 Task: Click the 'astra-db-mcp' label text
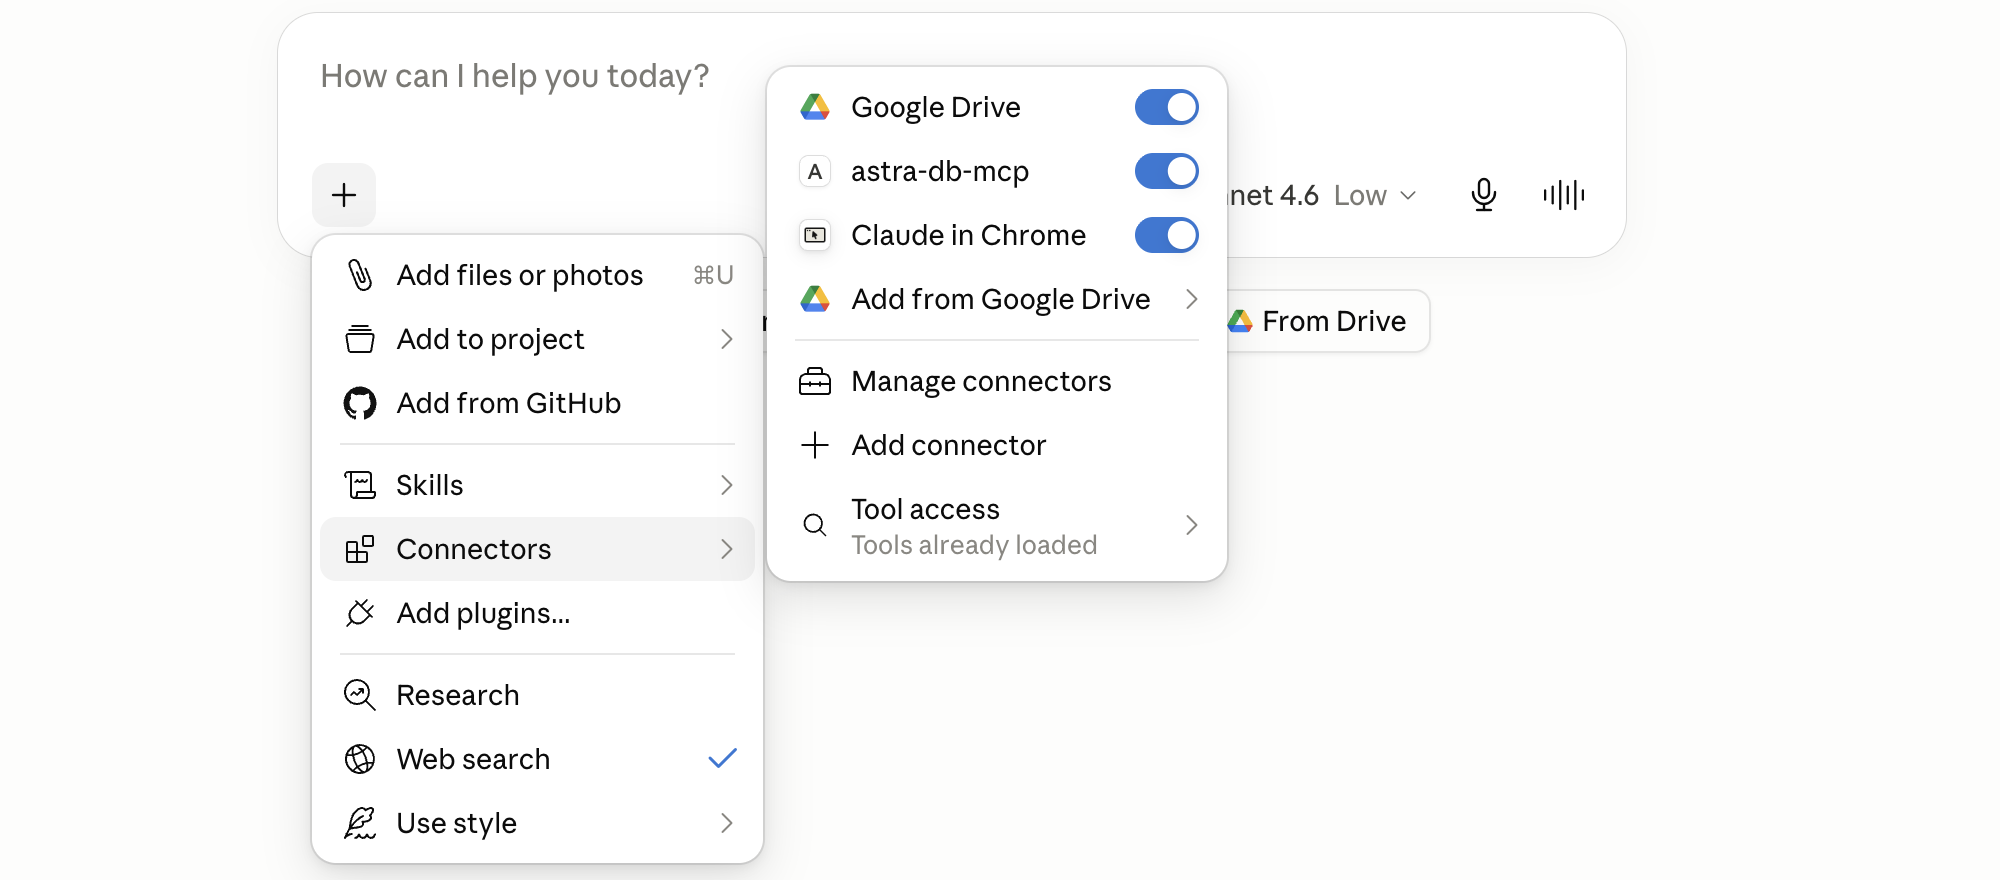point(940,172)
